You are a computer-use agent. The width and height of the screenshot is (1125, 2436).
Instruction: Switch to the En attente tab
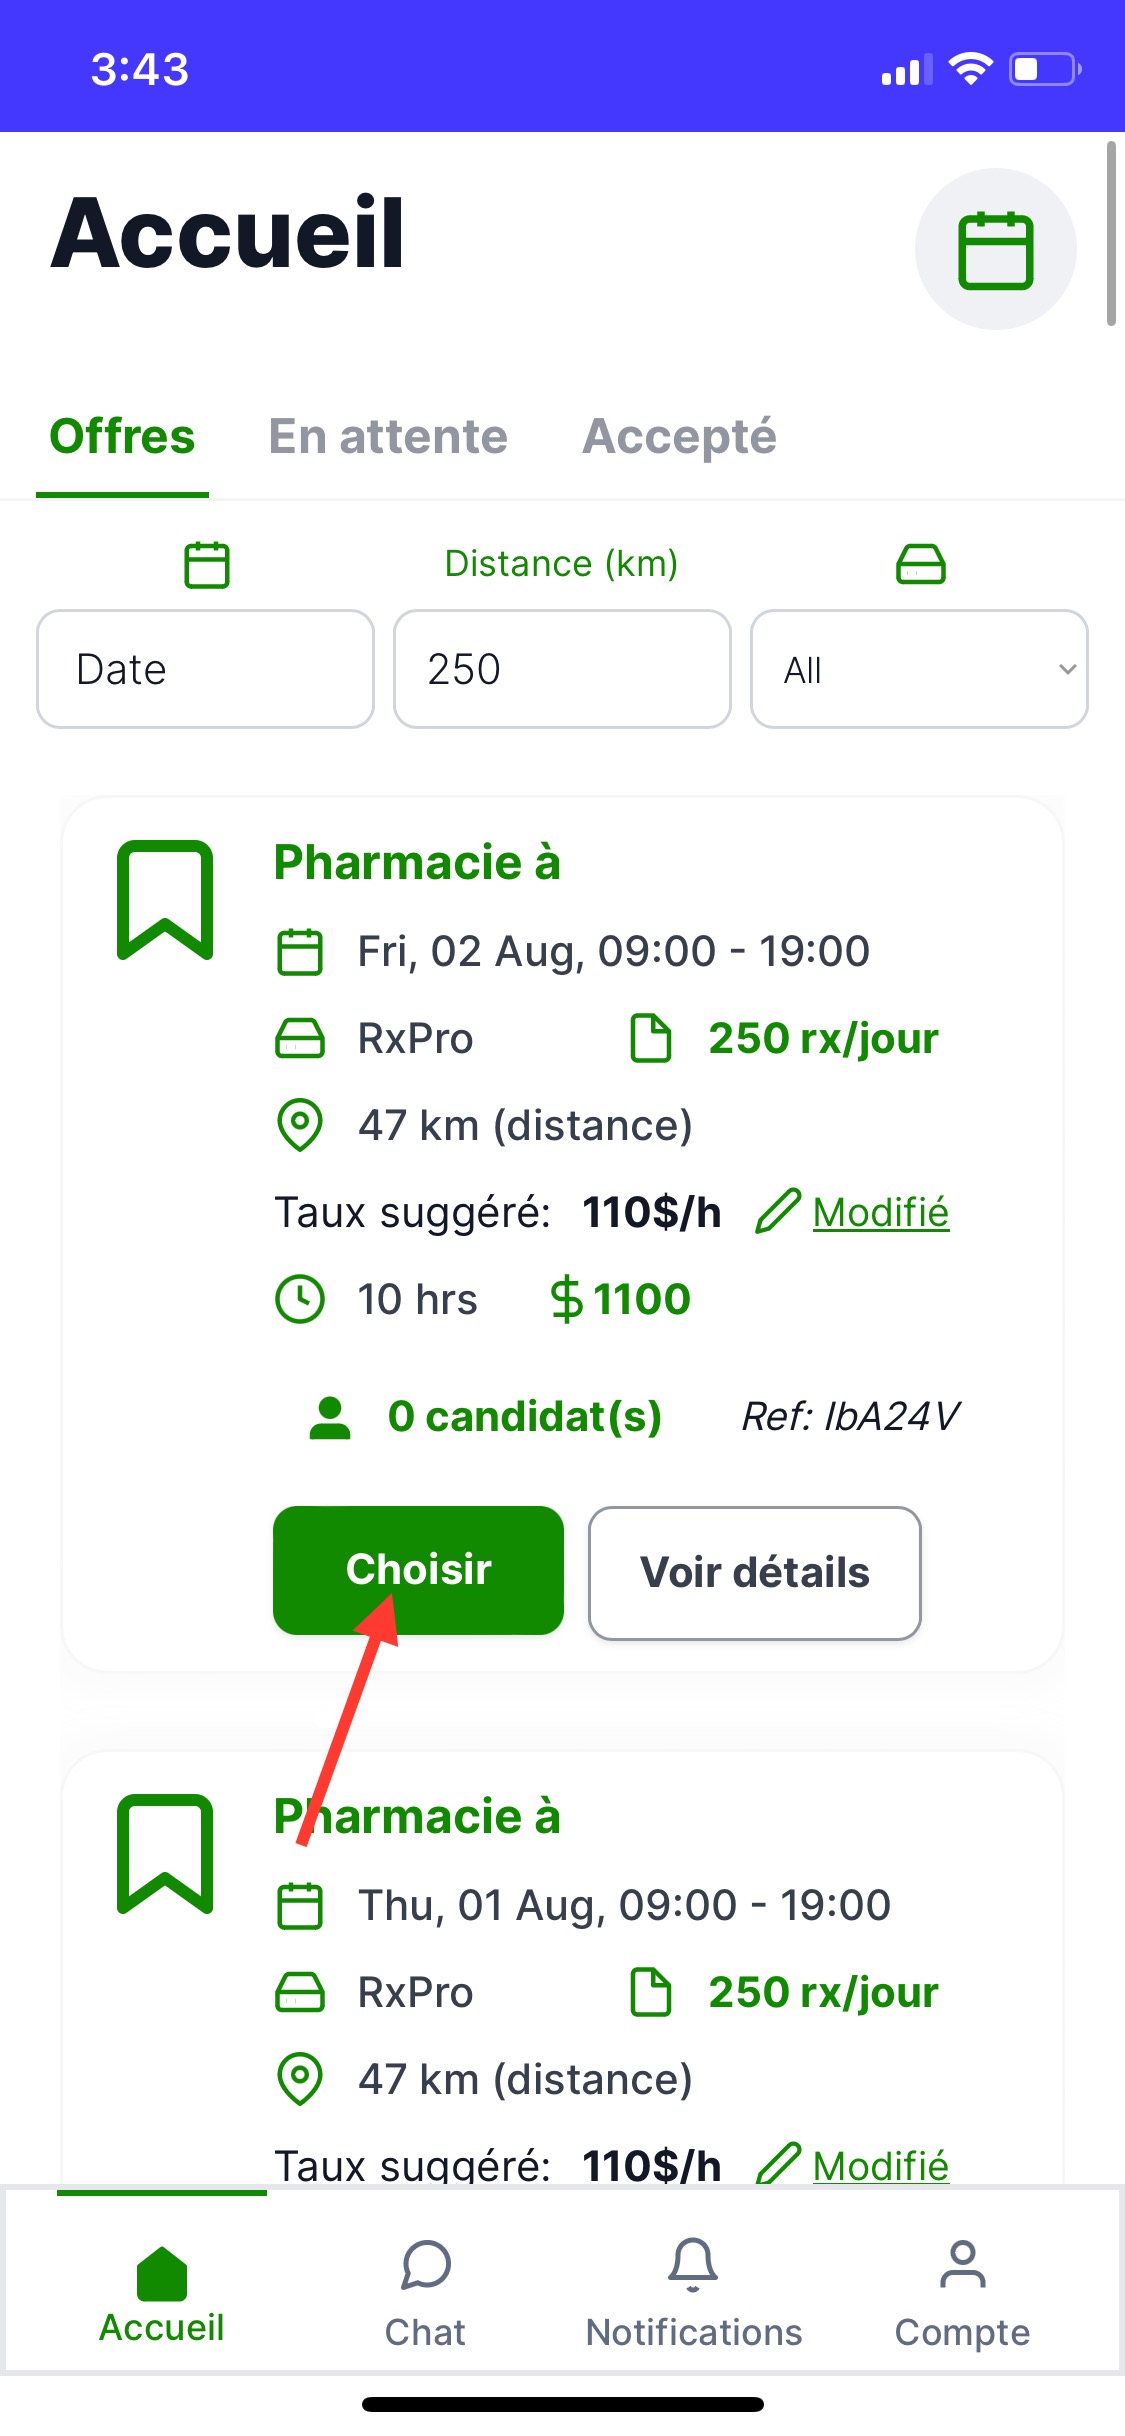(x=388, y=437)
